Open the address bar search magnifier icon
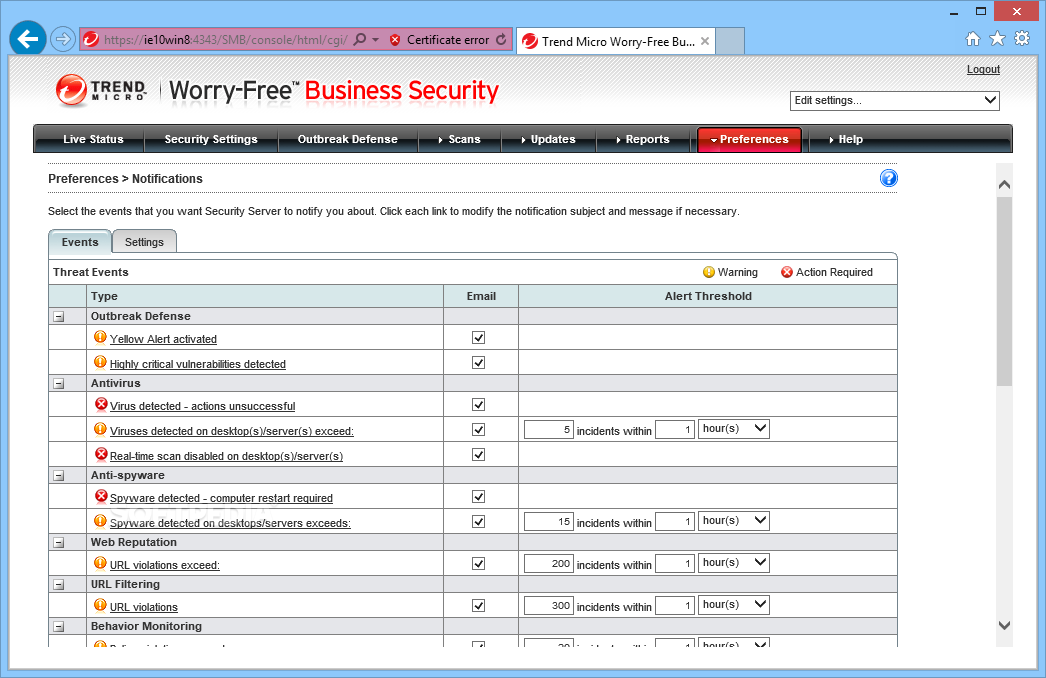Viewport: 1046px width, 678px height. pos(360,39)
